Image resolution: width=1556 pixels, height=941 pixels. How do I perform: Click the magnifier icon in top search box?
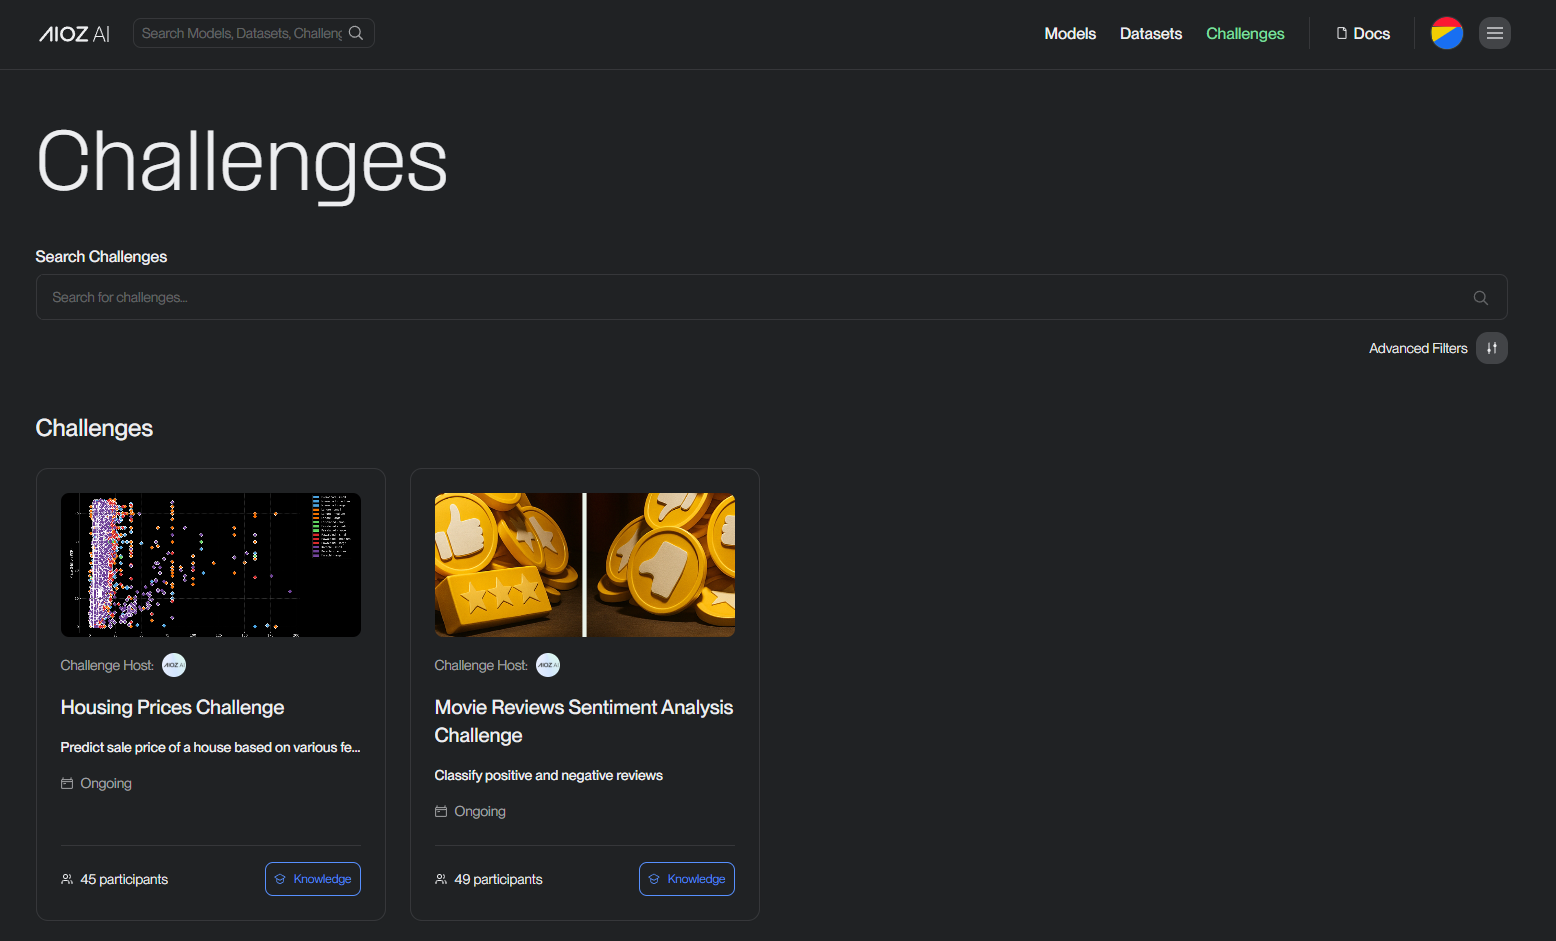point(356,33)
